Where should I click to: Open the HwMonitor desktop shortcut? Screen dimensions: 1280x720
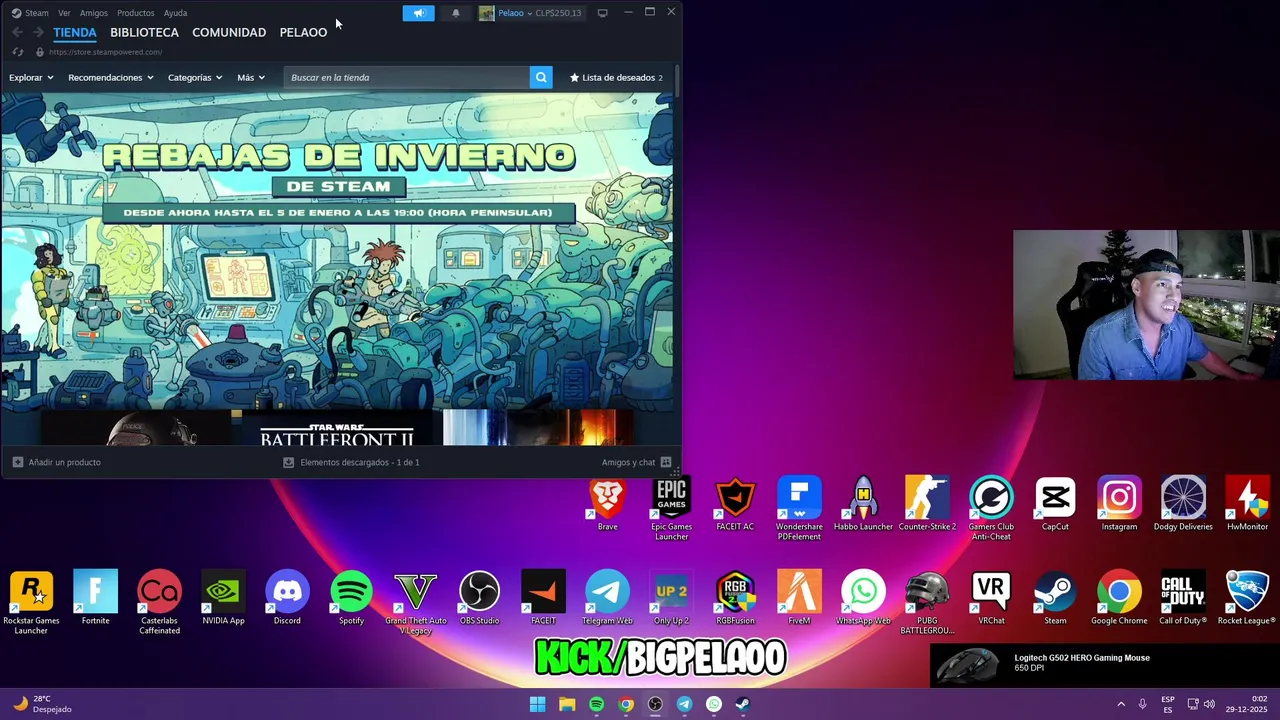(1247, 504)
